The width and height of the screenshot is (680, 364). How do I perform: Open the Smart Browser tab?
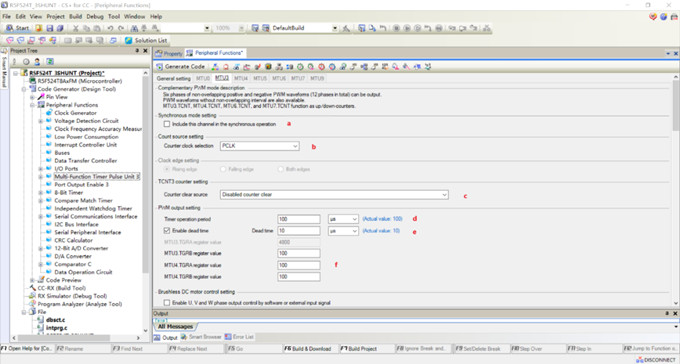(201, 337)
